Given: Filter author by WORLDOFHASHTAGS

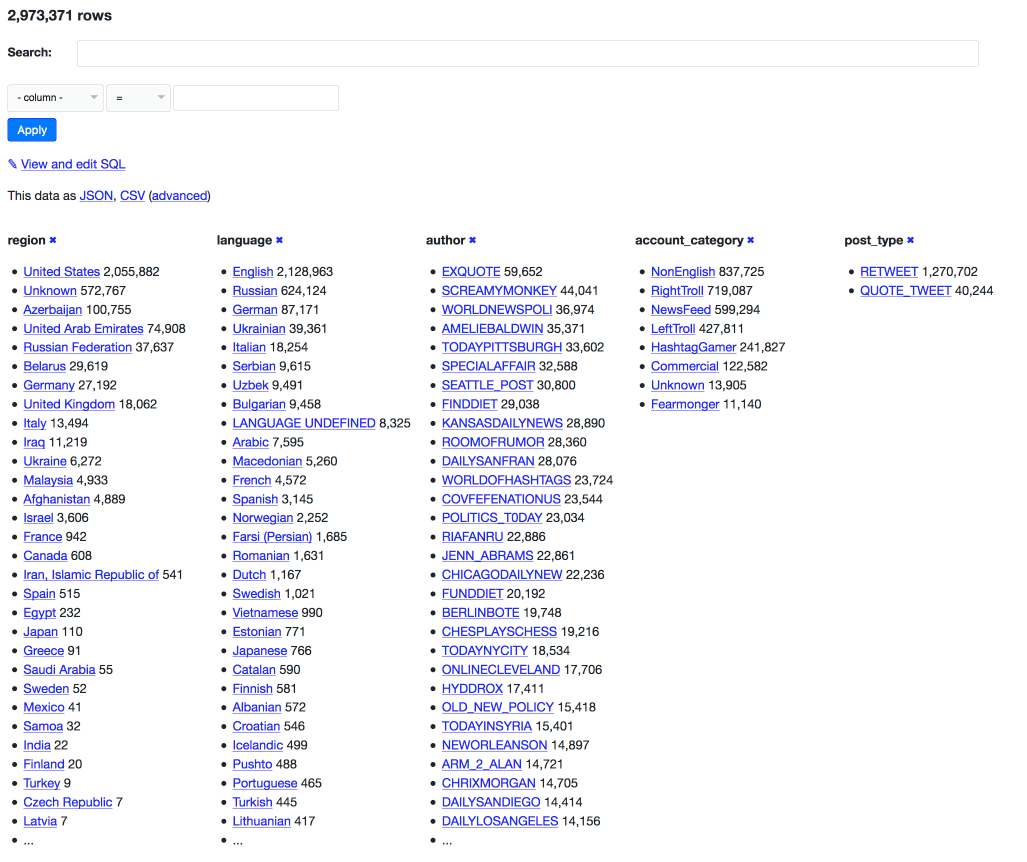Looking at the screenshot, I should 506,480.
